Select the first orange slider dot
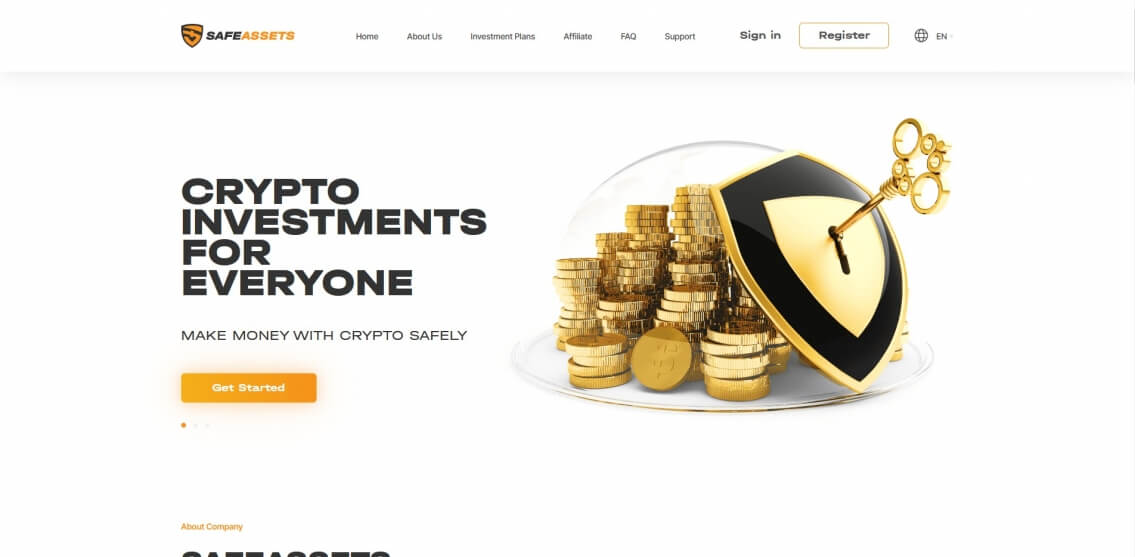 183,425
